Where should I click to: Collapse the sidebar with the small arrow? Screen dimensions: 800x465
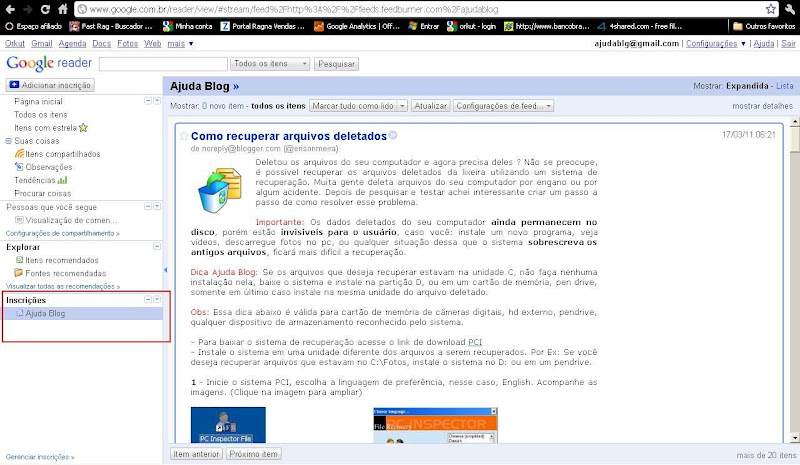pyautogui.click(x=165, y=270)
